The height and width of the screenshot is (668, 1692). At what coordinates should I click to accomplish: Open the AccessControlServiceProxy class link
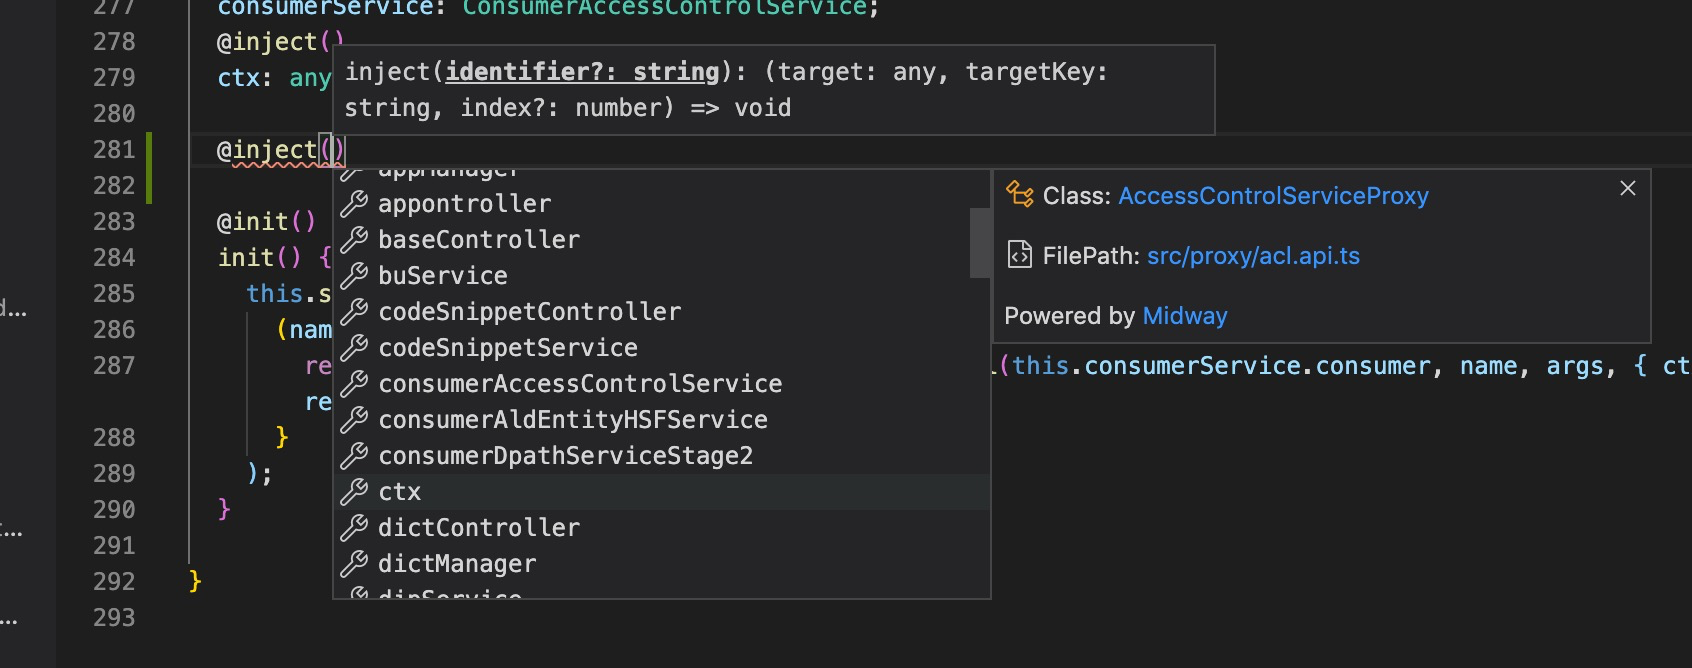[1273, 196]
